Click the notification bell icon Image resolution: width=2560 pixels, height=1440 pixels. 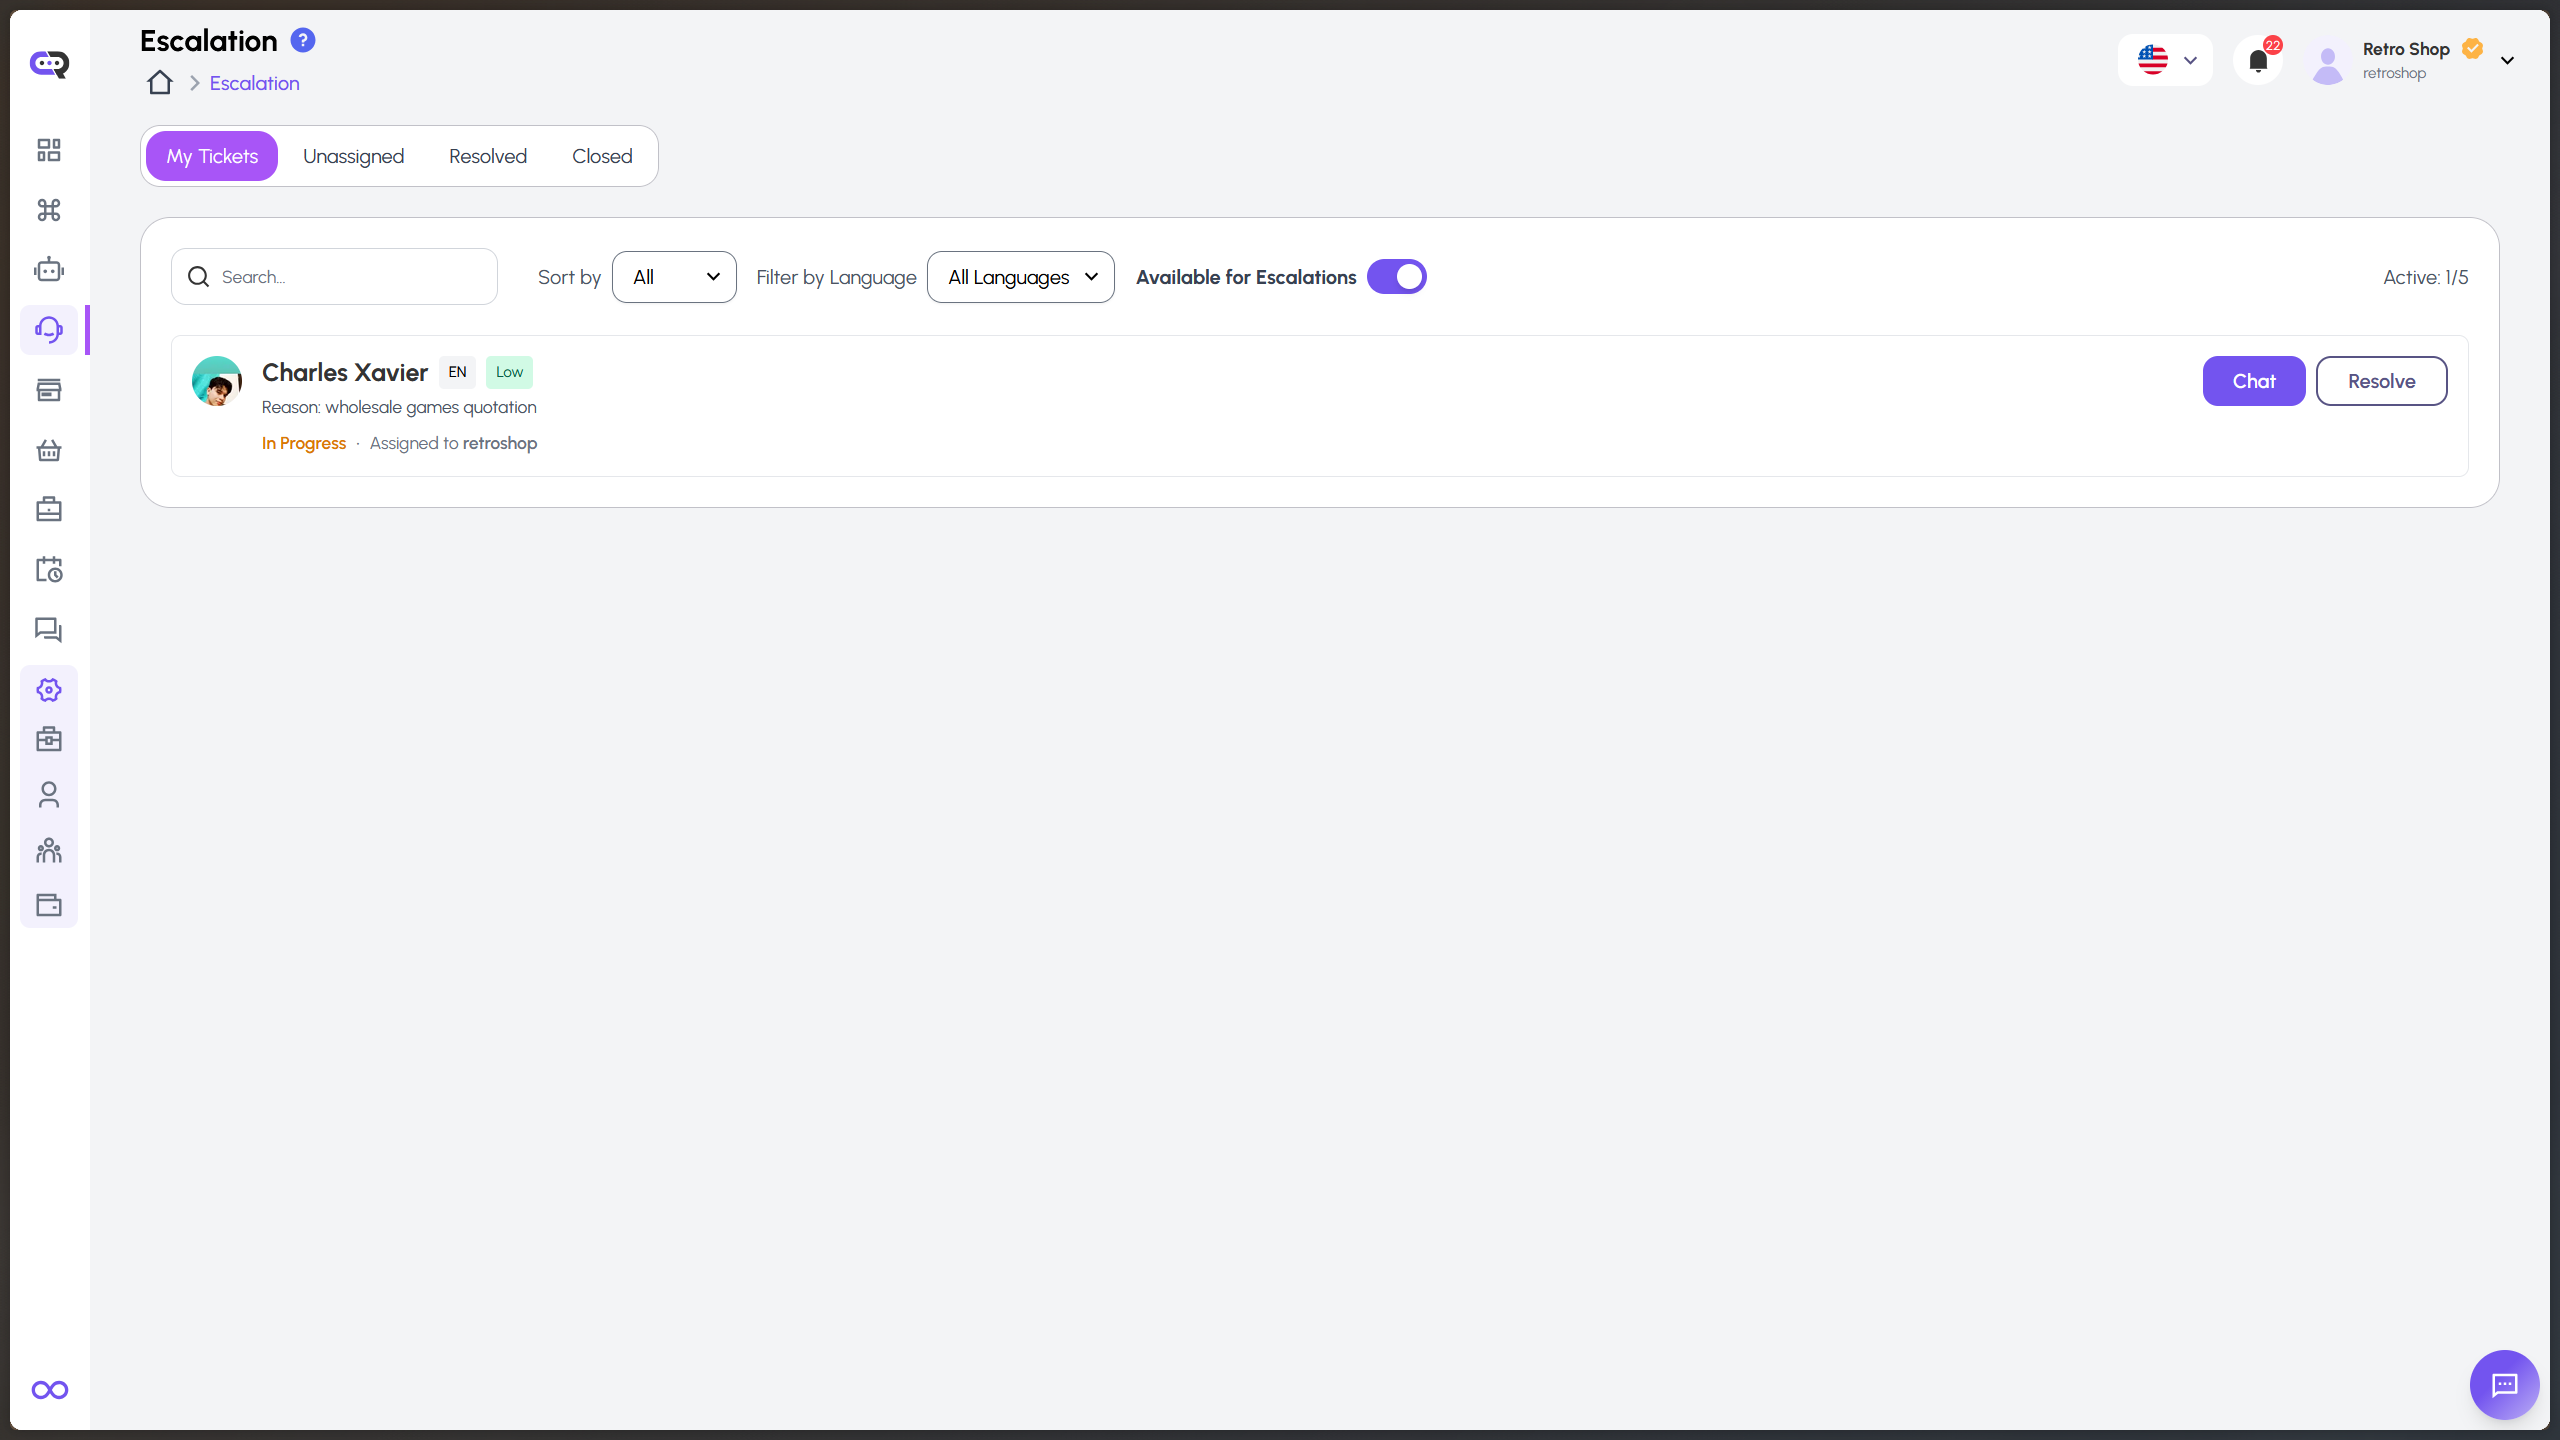pyautogui.click(x=2258, y=61)
